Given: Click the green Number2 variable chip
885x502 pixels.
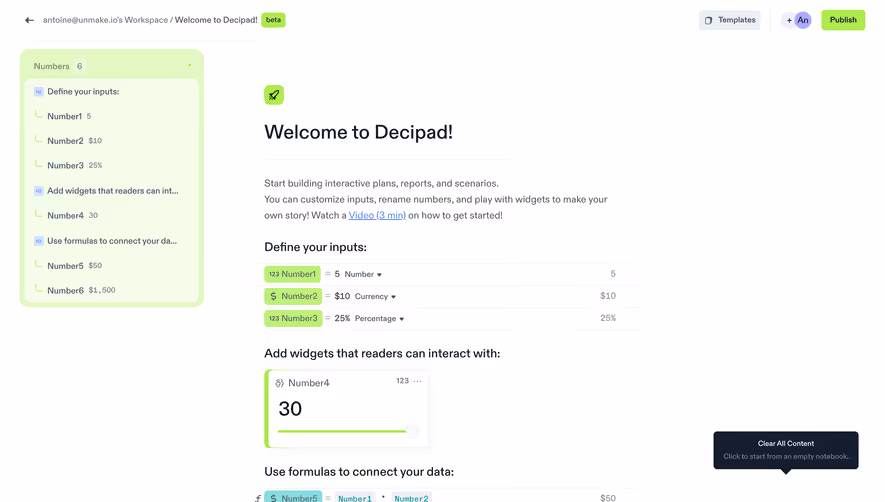Looking at the screenshot, I should 293,296.
